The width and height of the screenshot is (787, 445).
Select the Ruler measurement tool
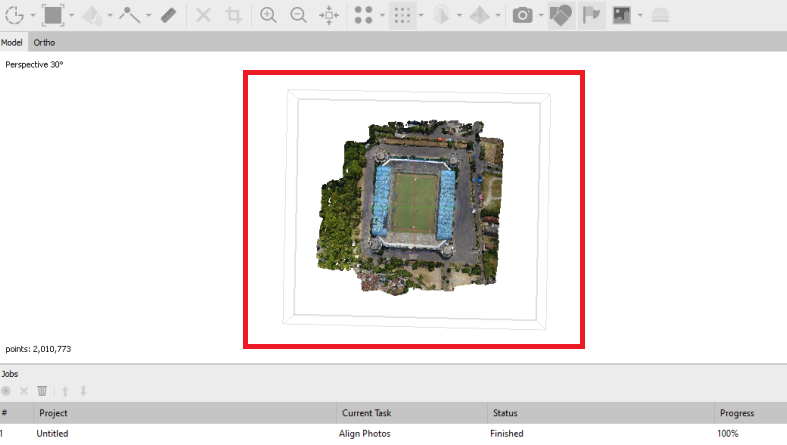[x=168, y=15]
